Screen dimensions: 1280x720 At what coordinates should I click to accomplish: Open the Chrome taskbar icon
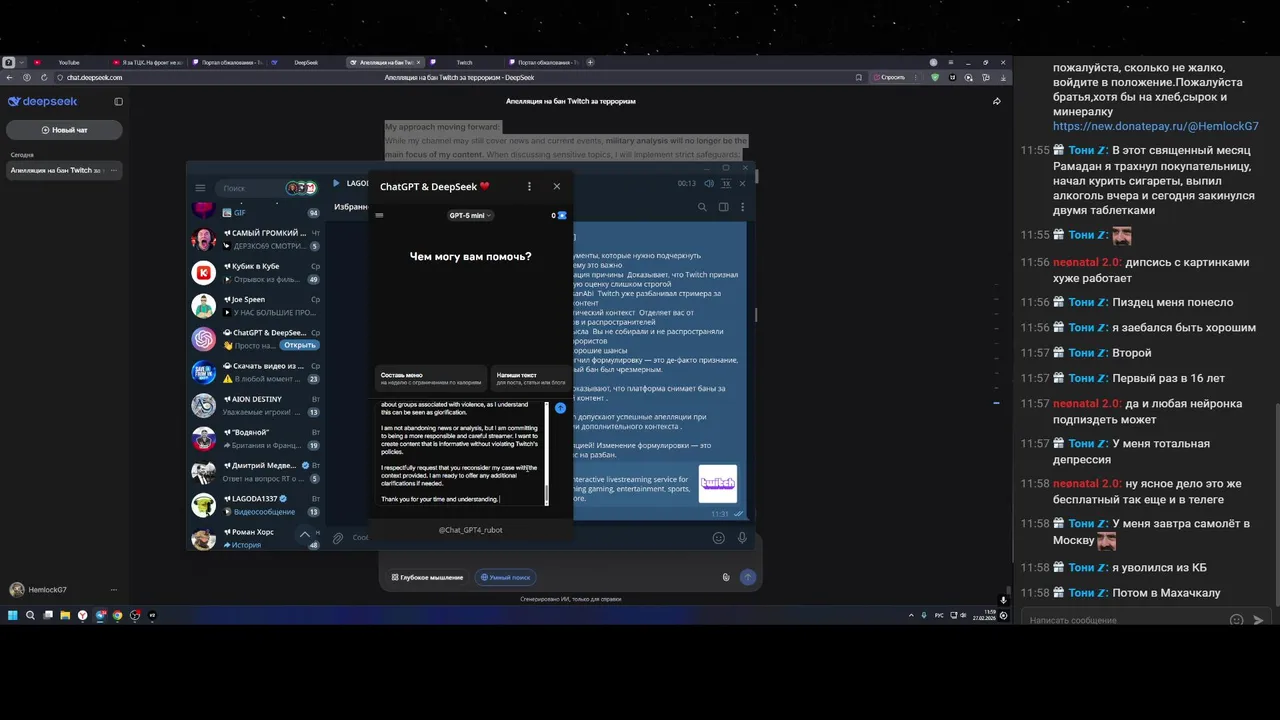(x=117, y=615)
